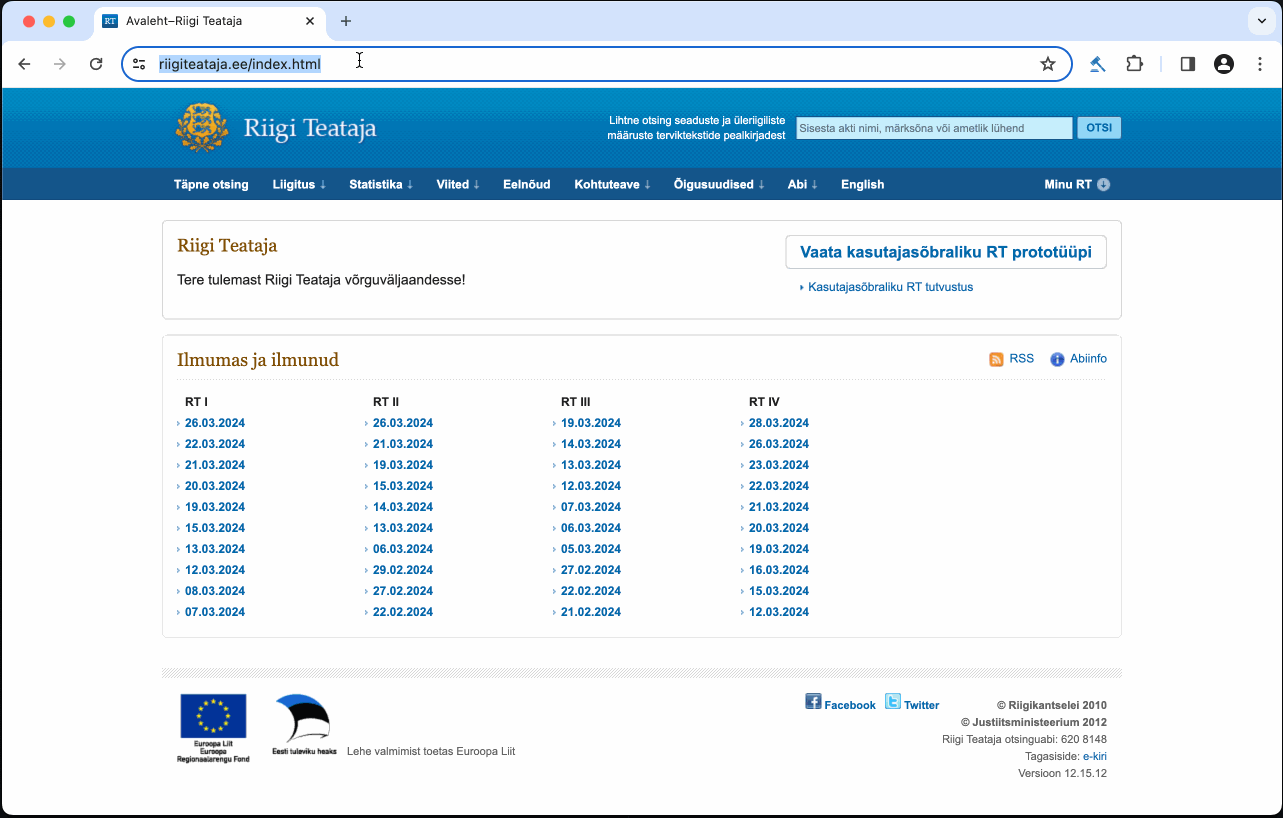Open Kasutajasõbraliku RT tutvustus link
This screenshot has height=818, width=1283.
coord(890,287)
